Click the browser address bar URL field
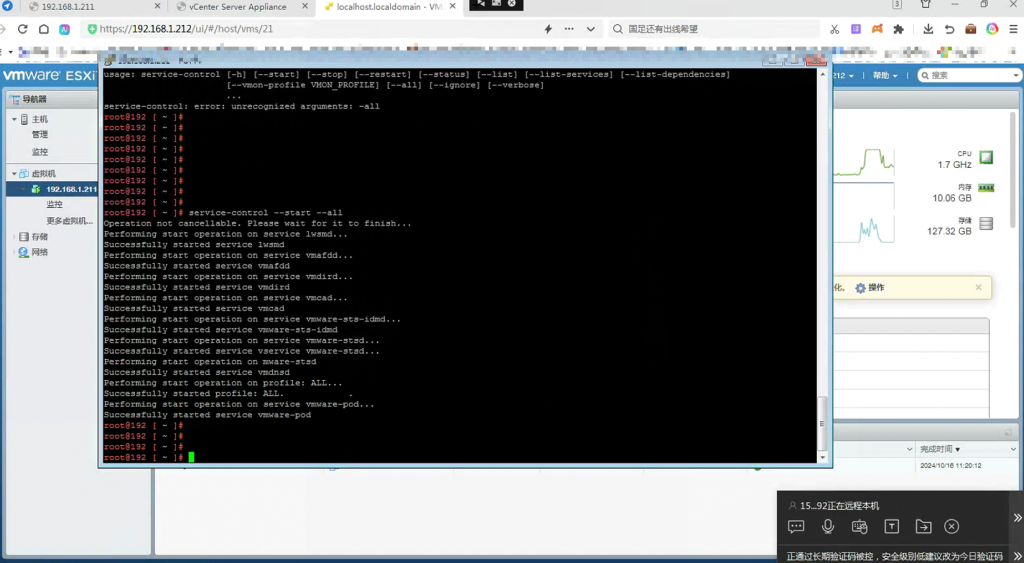 (313, 29)
